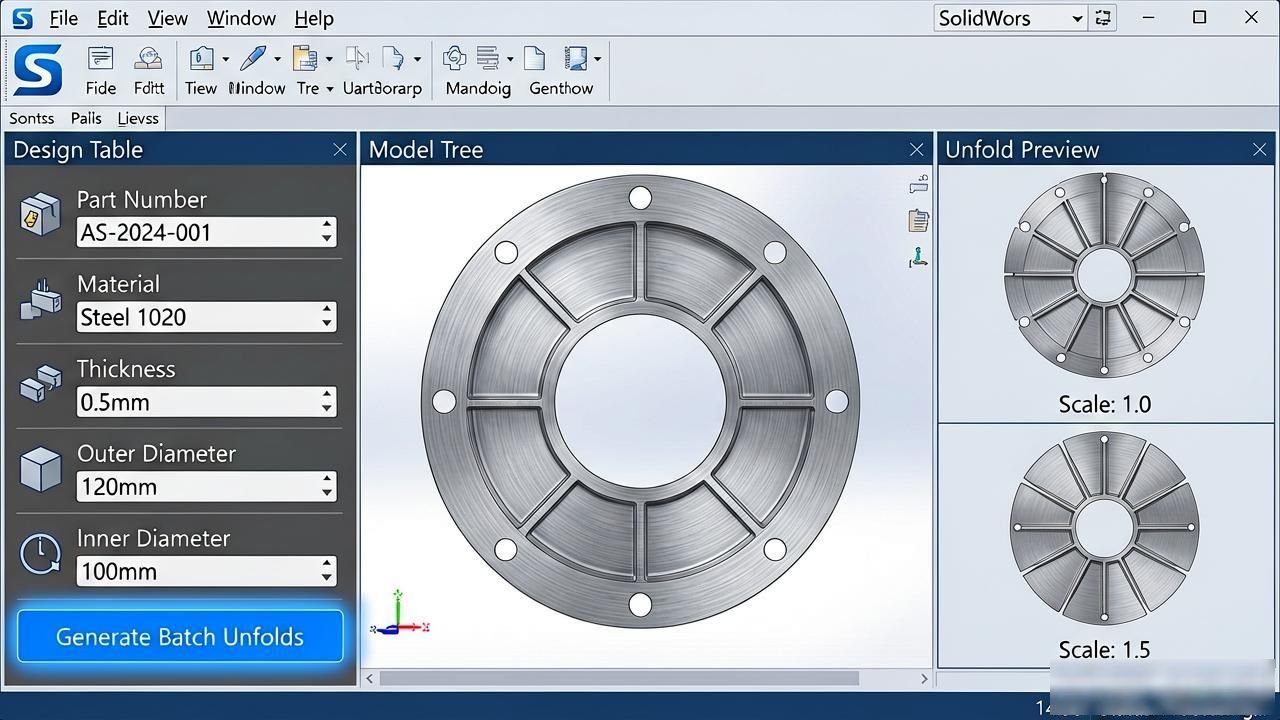Screen dimensions: 1280x720
Task: Click the Outer Diameter cube icon
Action: (x=41, y=469)
